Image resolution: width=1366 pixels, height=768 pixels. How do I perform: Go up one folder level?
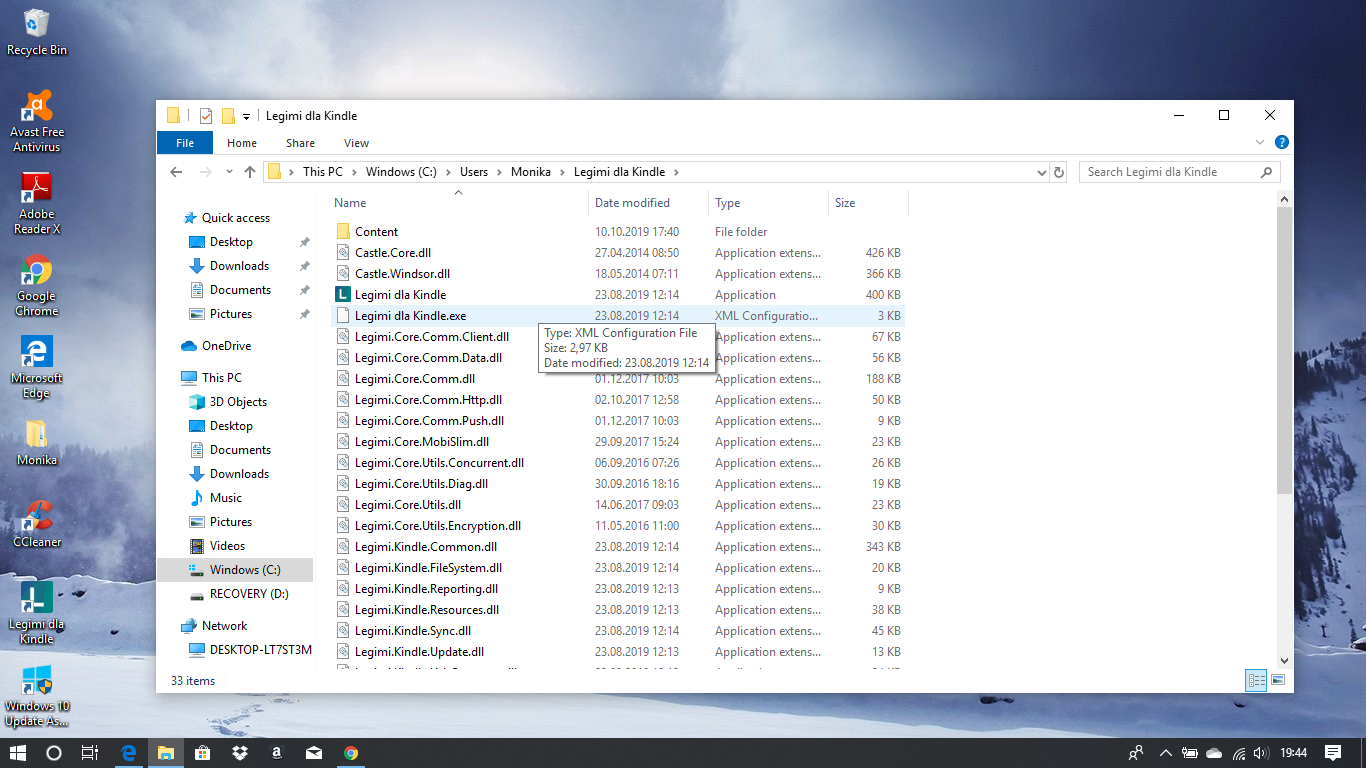click(250, 172)
